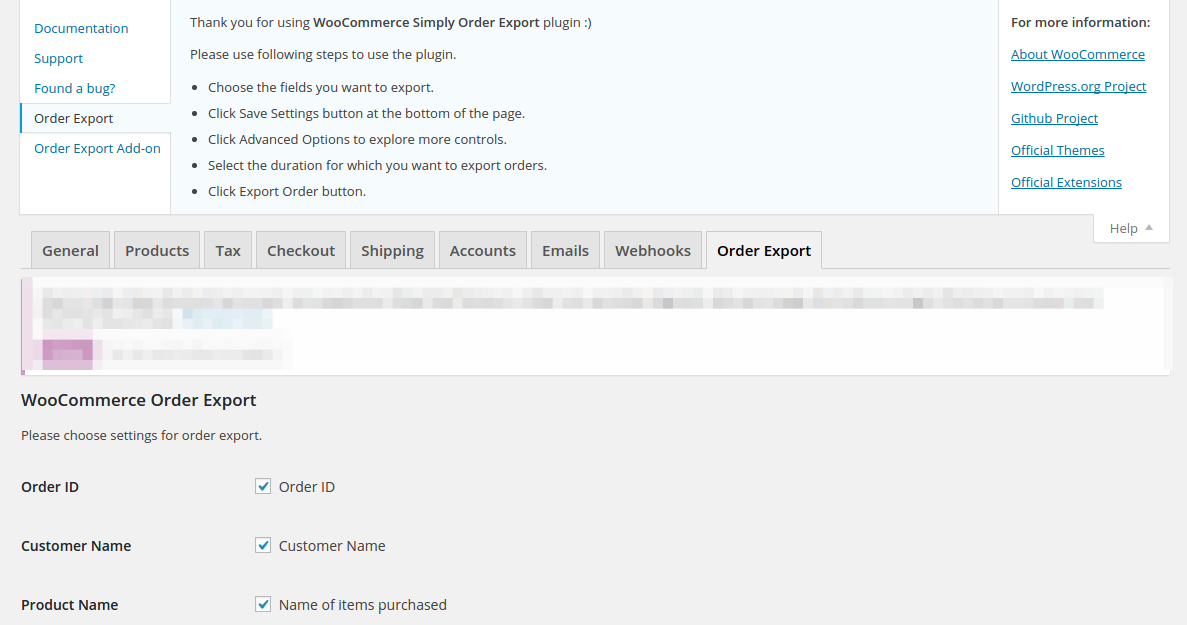This screenshot has width=1187, height=625.
Task: Switch to the Accounts settings tab
Action: (482, 250)
